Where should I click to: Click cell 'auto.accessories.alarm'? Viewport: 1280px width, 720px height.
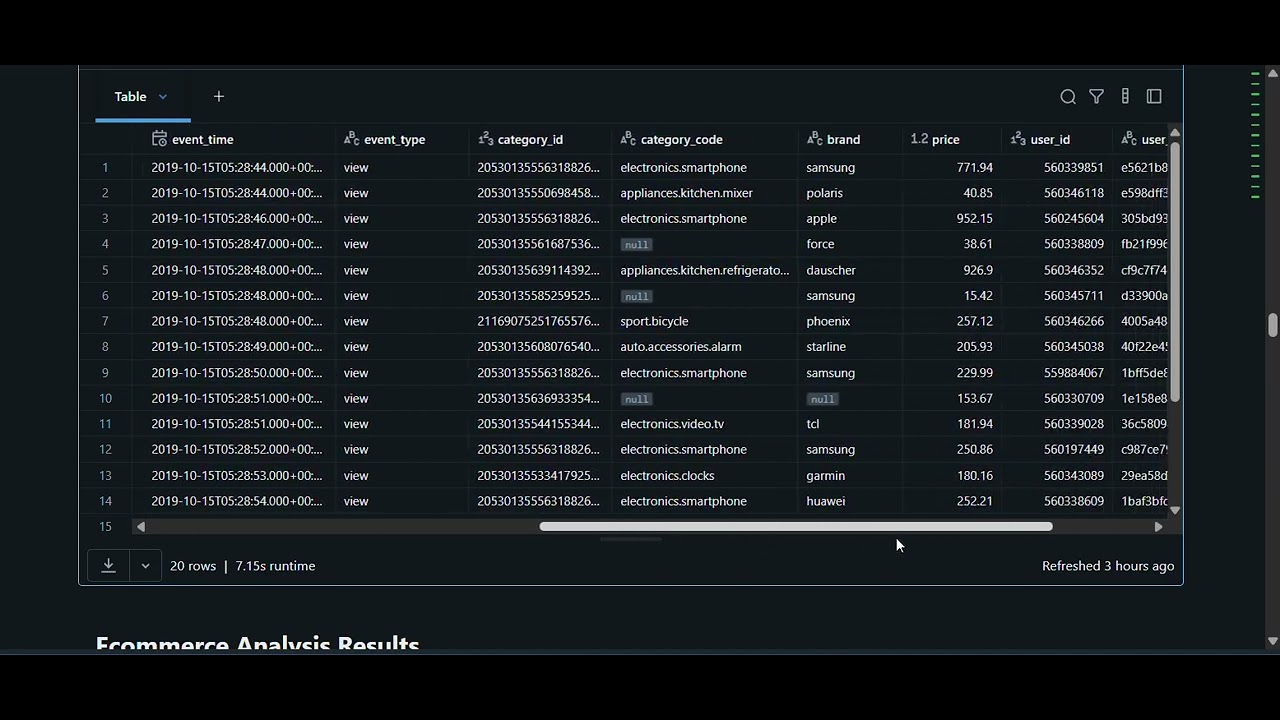tap(681, 347)
